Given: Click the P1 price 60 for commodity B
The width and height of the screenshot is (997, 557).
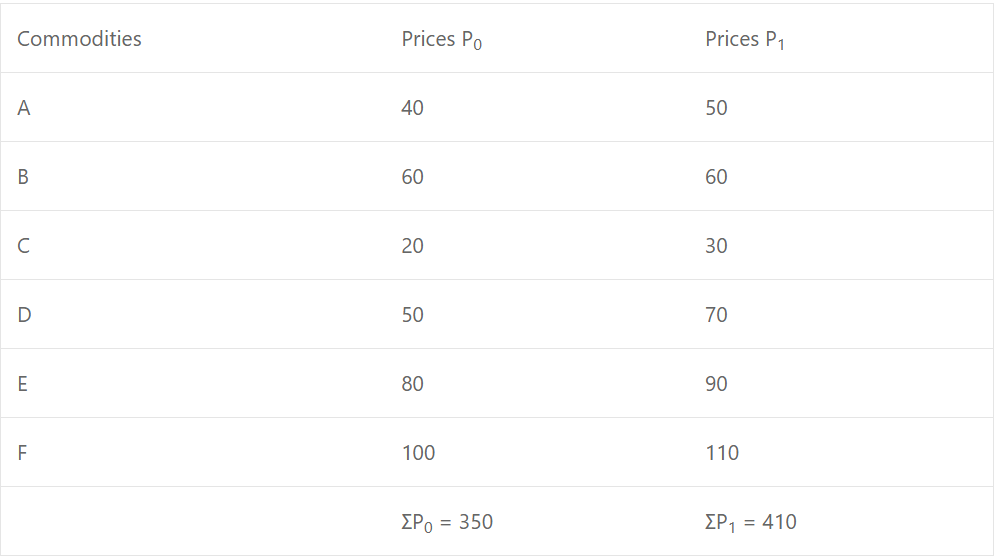Looking at the screenshot, I should (x=716, y=177).
